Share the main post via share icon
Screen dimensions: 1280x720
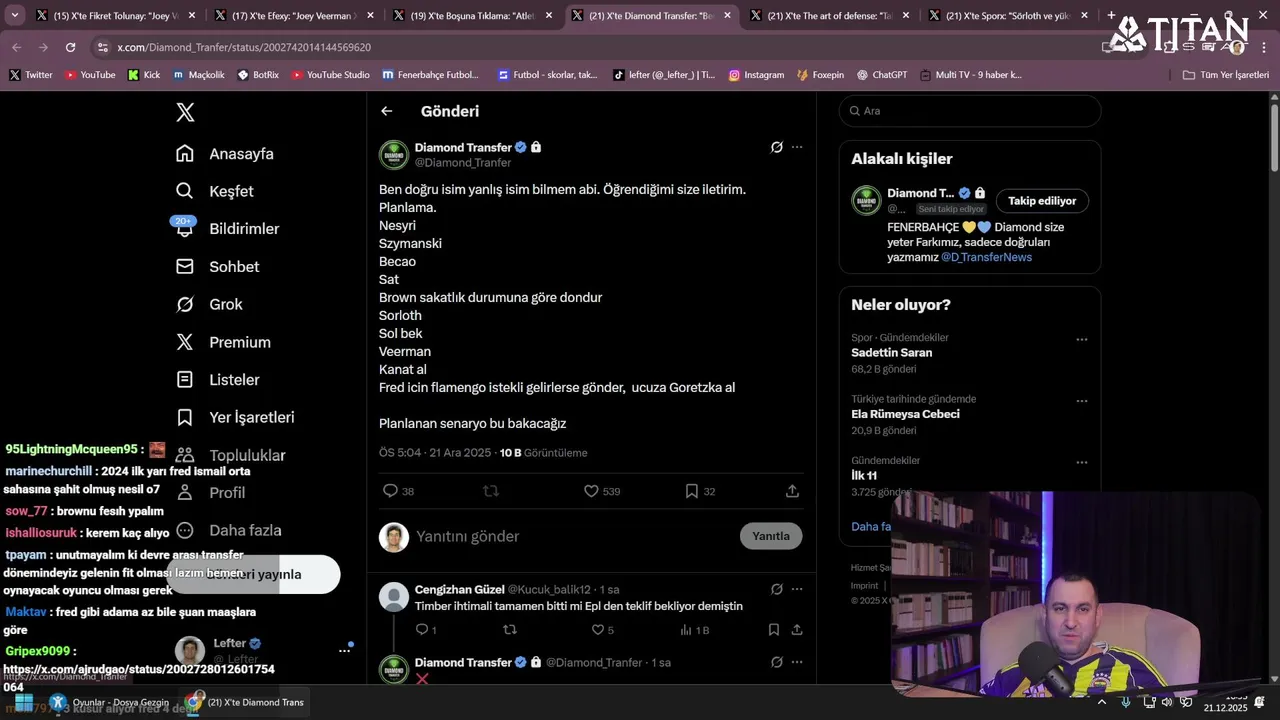[792, 491]
